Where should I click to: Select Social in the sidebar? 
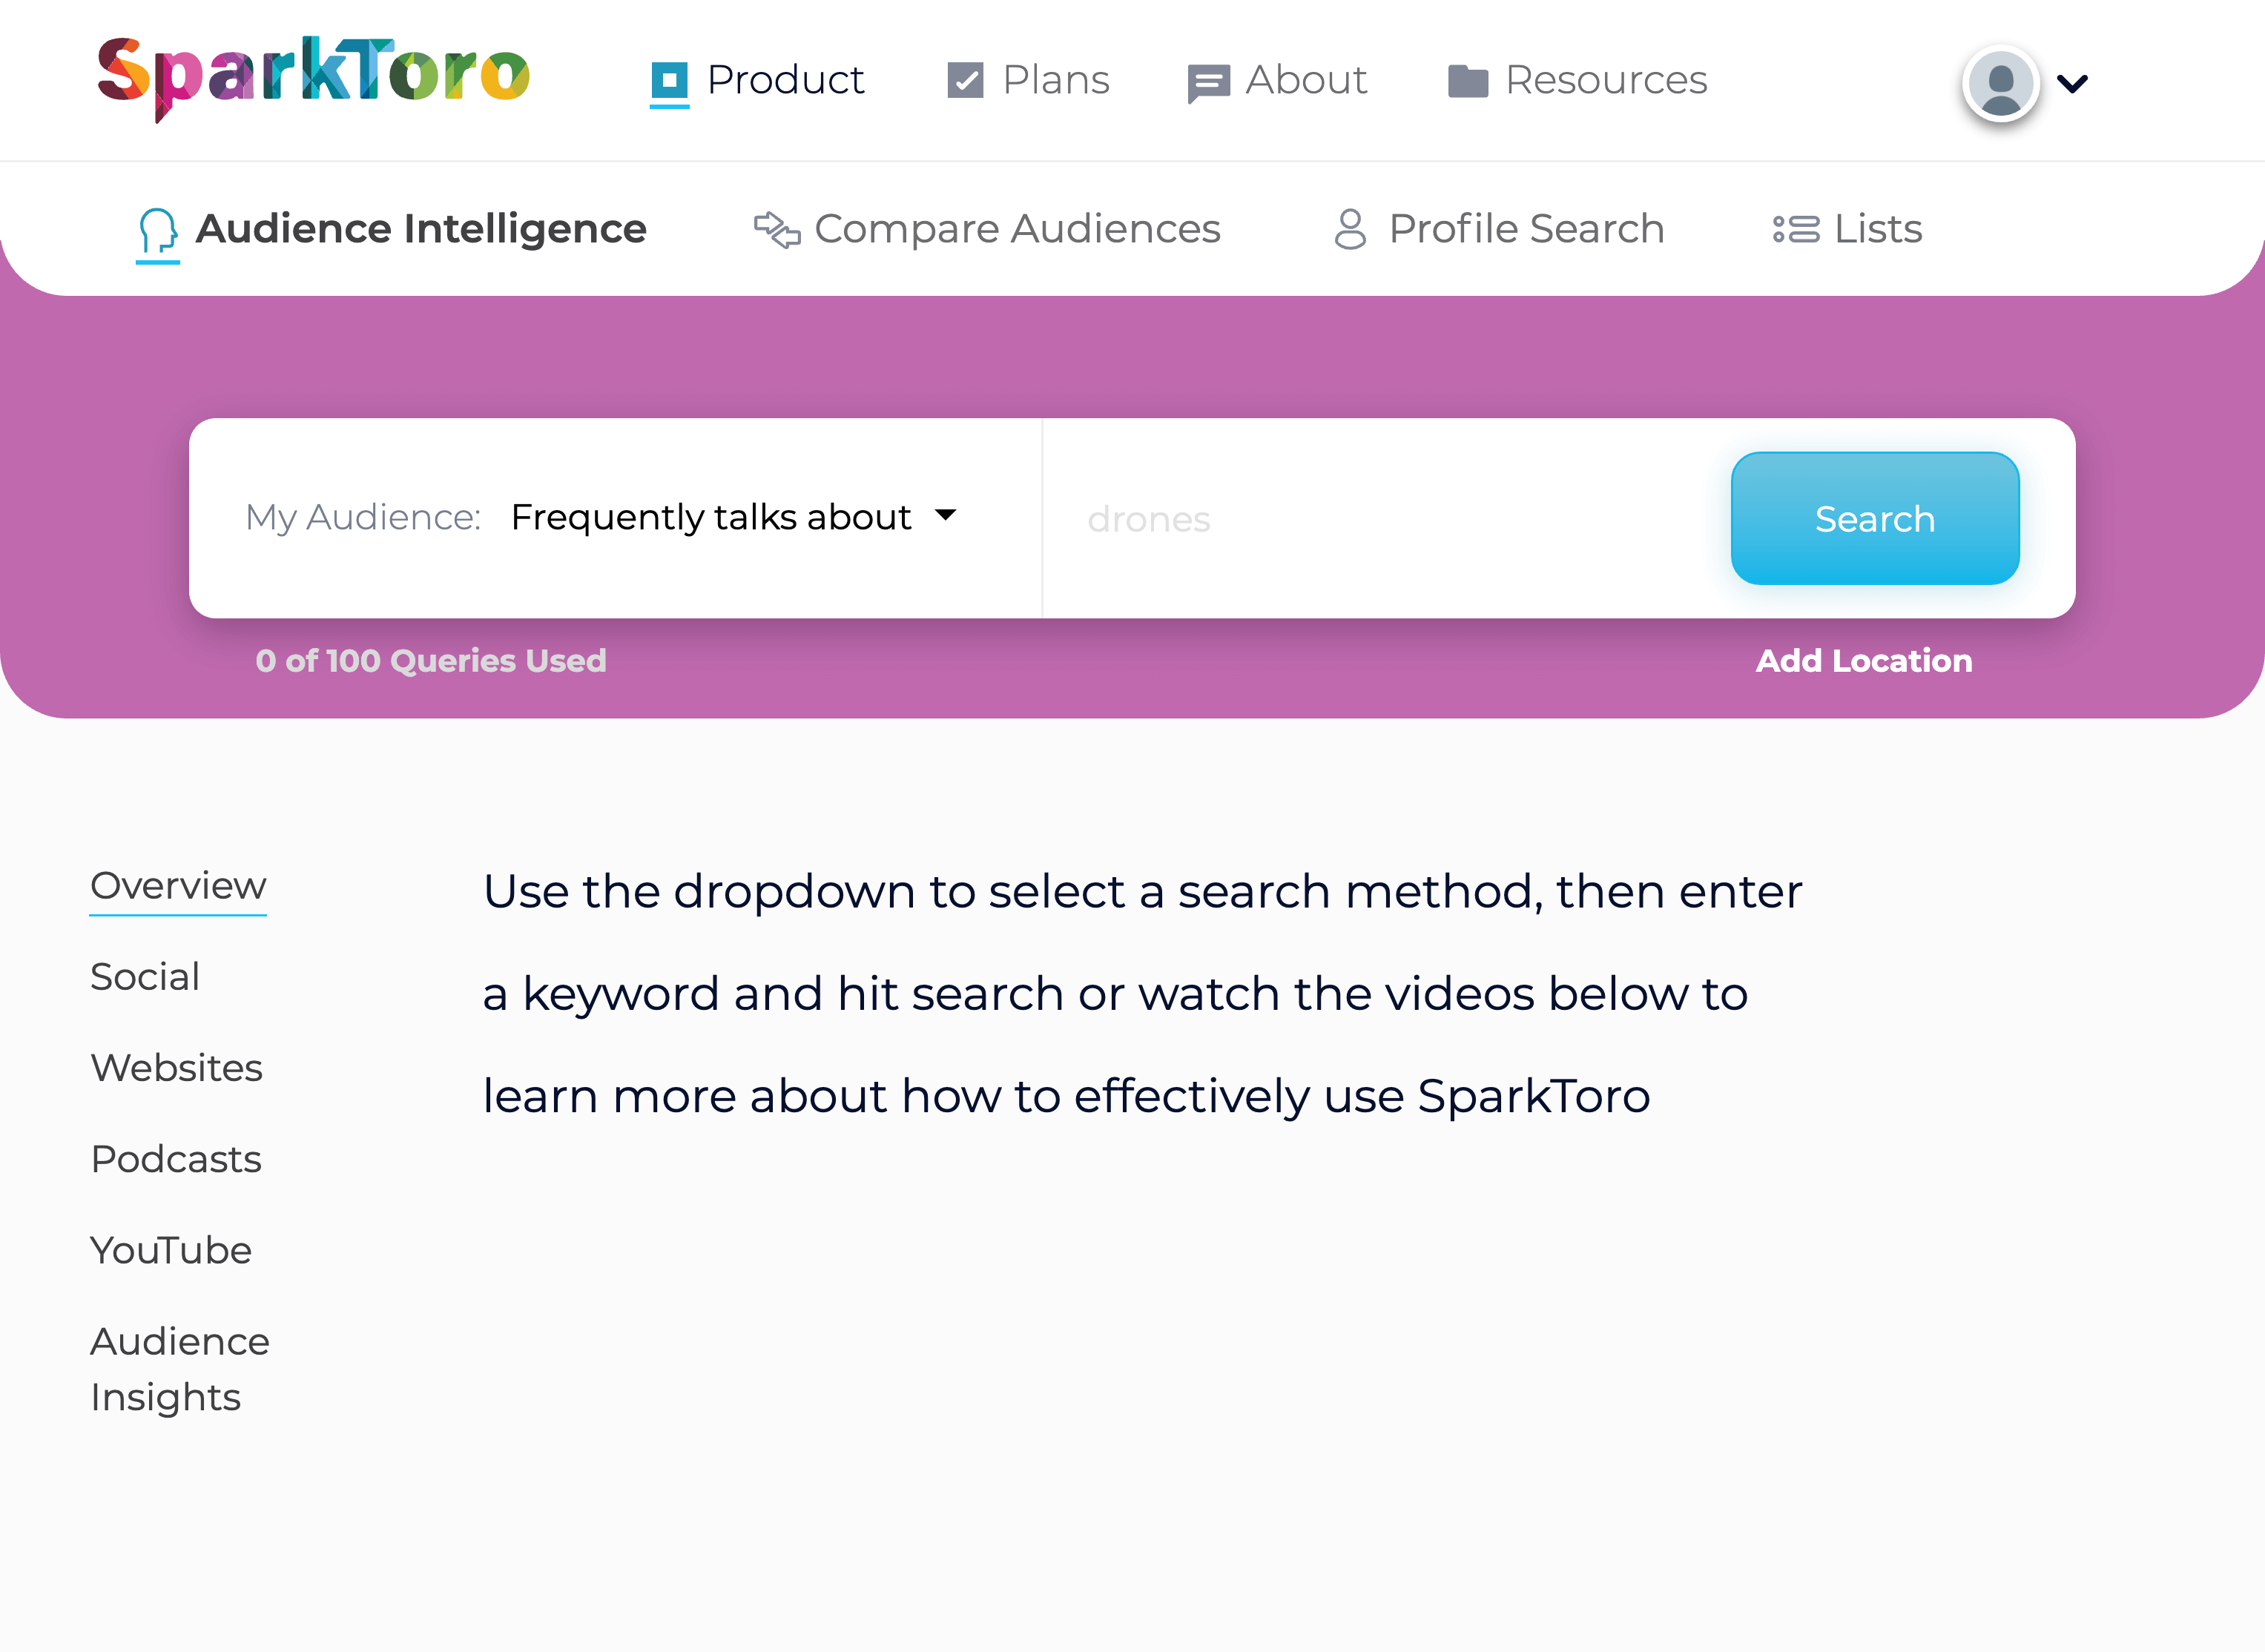tap(145, 976)
